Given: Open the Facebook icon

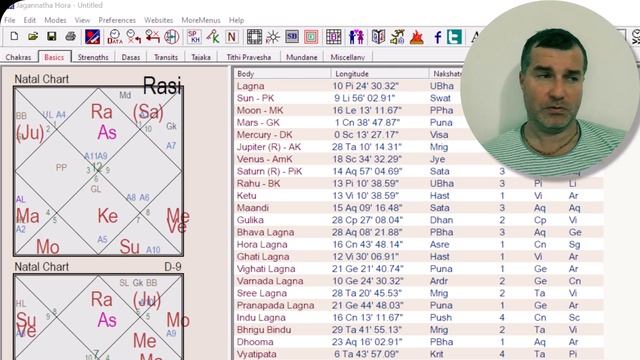Looking at the screenshot, I should pyautogui.click(x=438, y=37).
